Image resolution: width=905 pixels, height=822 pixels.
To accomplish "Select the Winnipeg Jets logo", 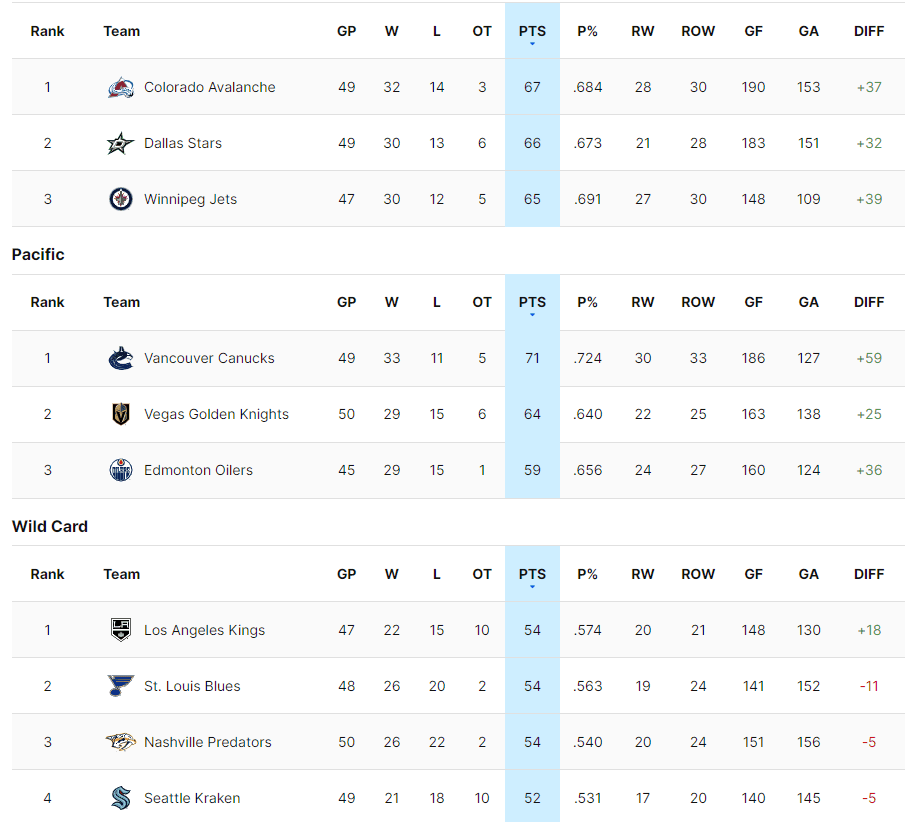I will click(120, 199).
